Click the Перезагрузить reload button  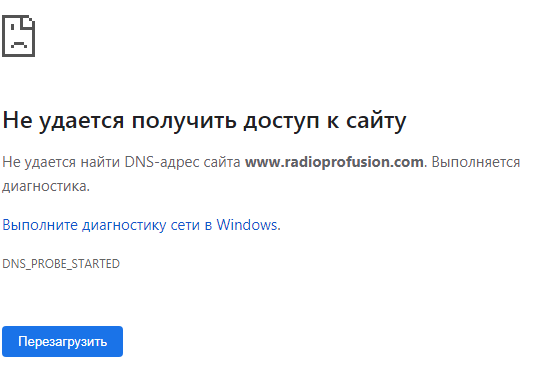(x=62, y=342)
